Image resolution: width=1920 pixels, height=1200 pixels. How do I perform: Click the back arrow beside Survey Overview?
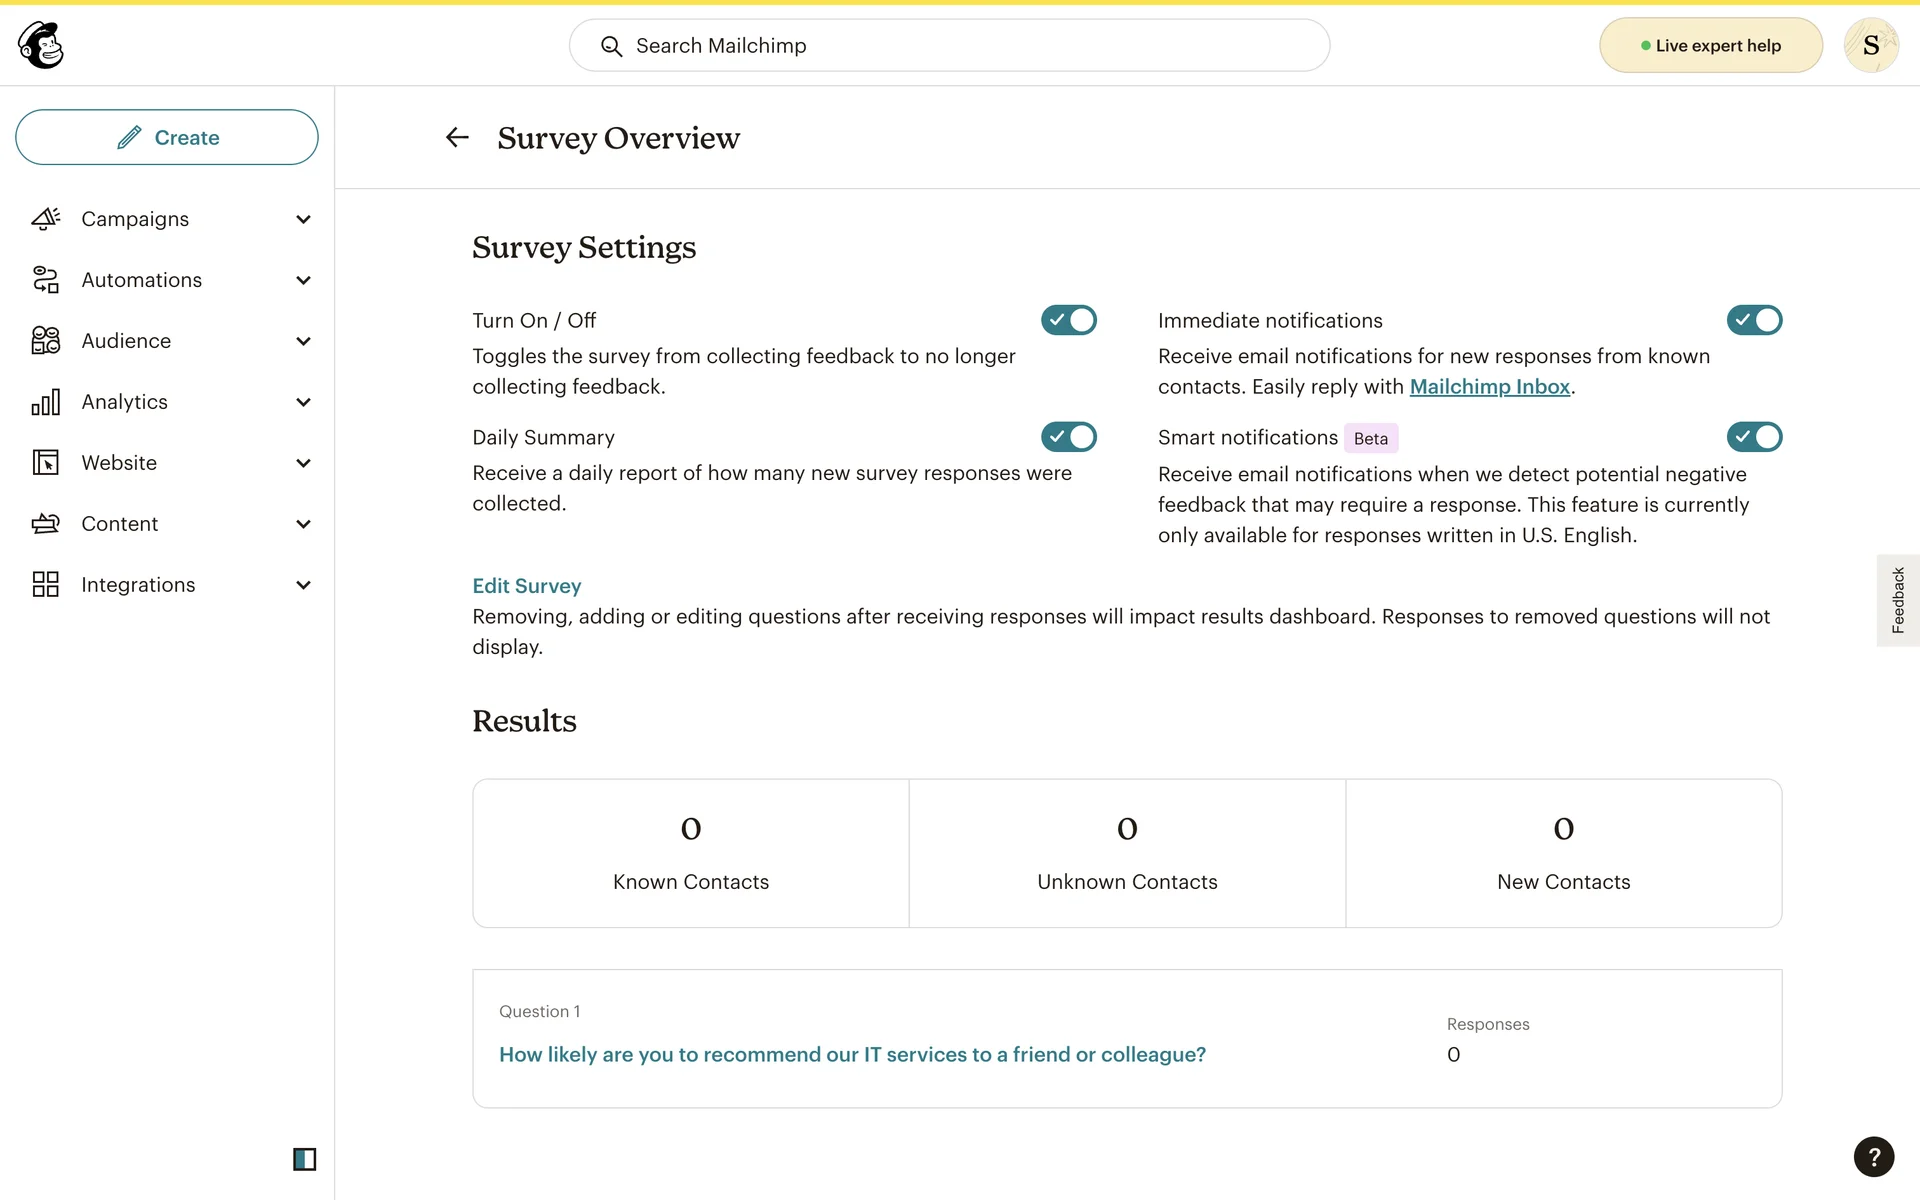coord(457,137)
